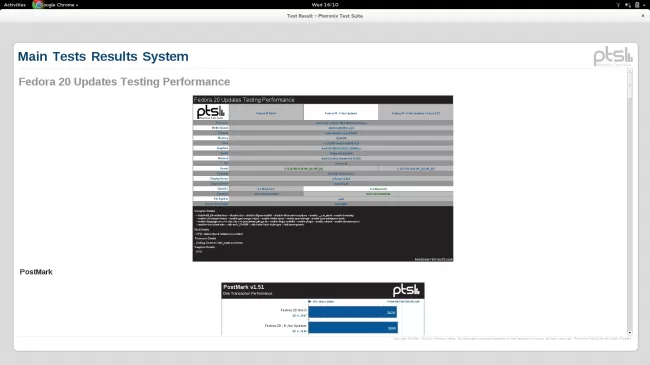
Task: Click the battery status icon
Action: pyautogui.click(x=637, y=5)
